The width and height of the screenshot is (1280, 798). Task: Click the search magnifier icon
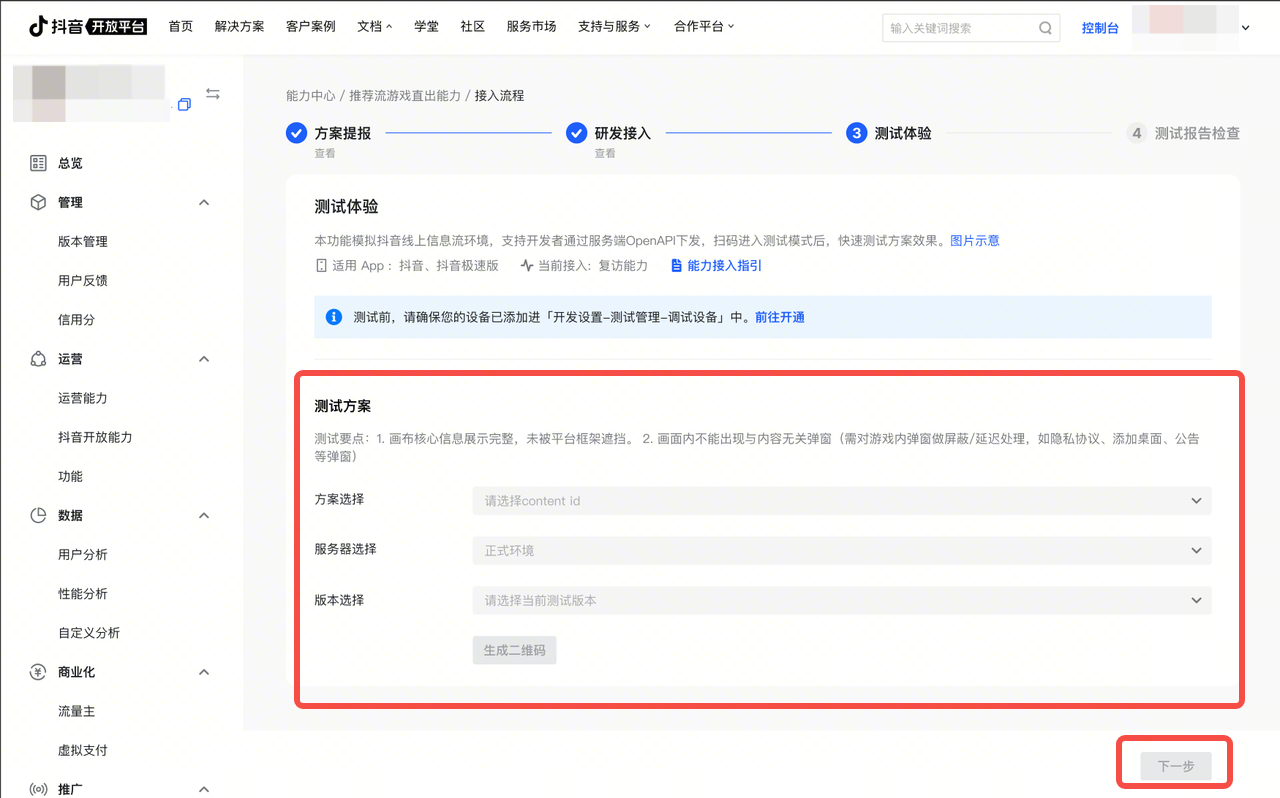1045,28
